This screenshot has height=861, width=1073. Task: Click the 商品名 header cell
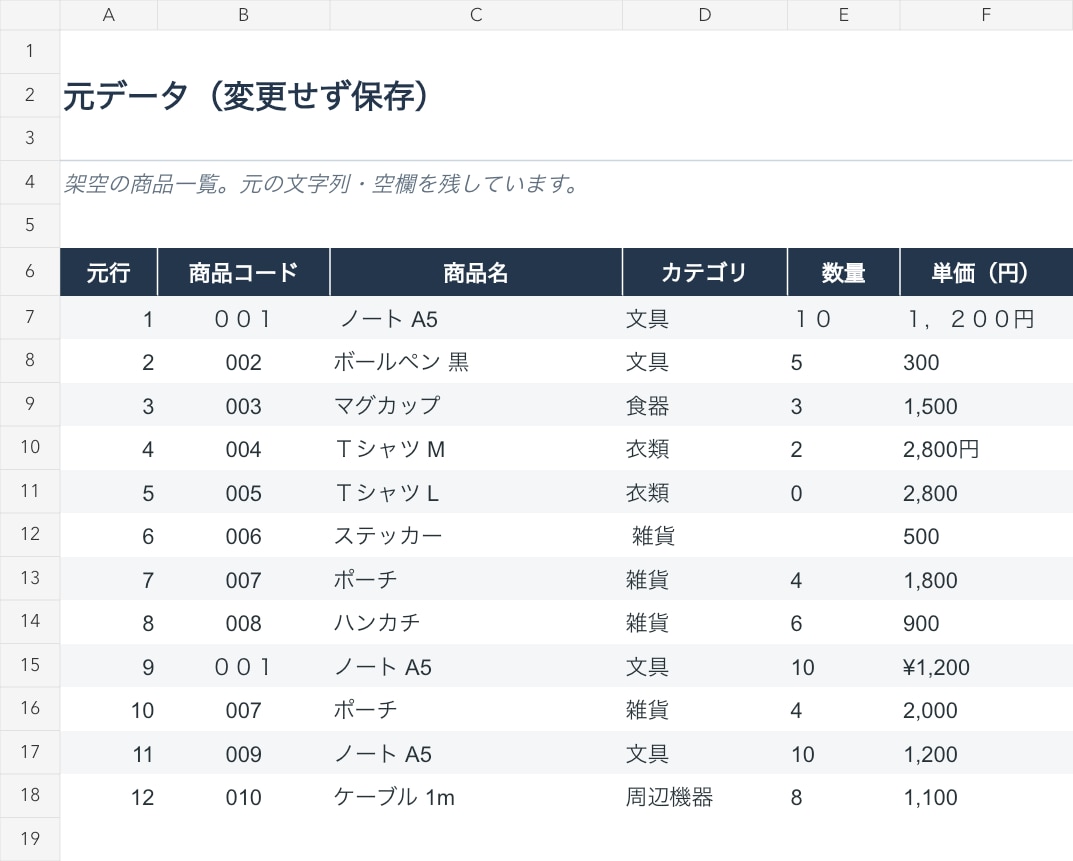[476, 272]
